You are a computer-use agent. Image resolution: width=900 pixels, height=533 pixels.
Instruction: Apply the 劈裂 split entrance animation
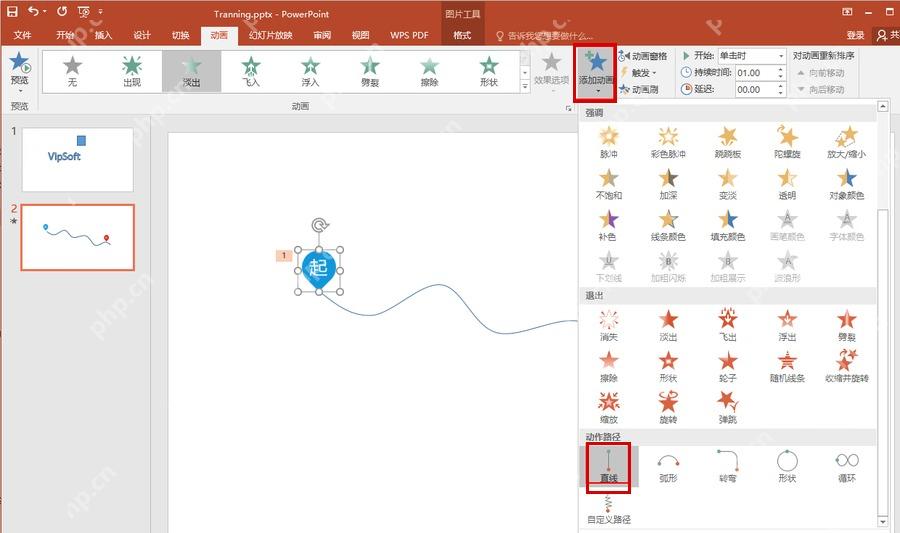370,71
